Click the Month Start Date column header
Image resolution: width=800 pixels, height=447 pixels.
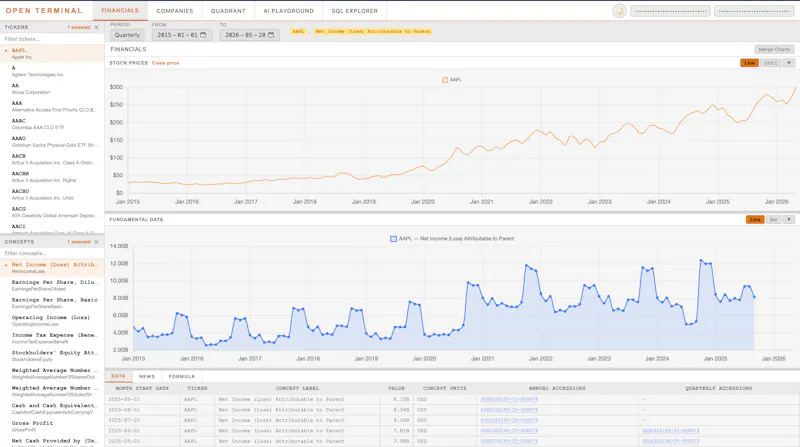pyautogui.click(x=142, y=388)
